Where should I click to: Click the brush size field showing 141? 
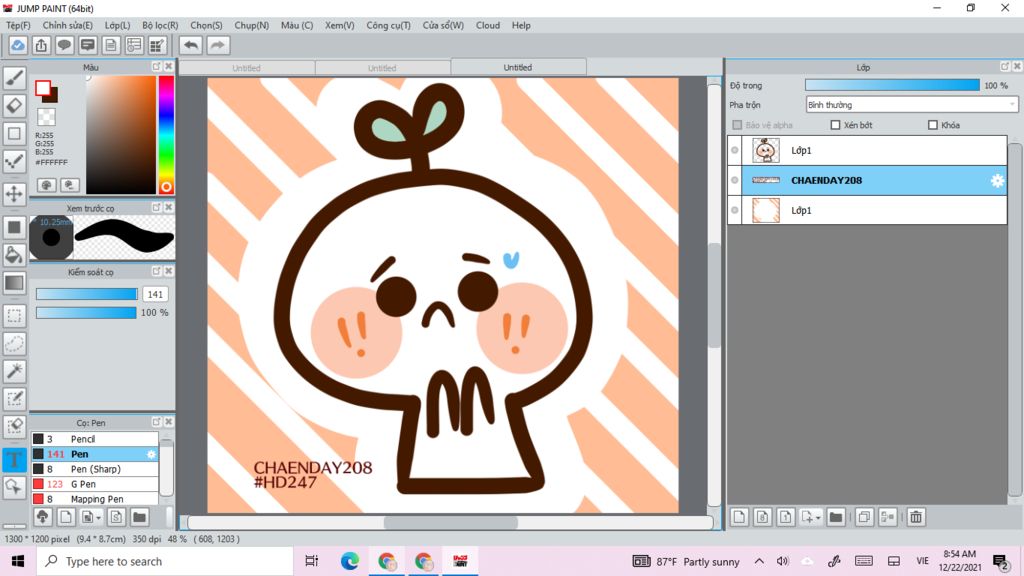(x=155, y=295)
